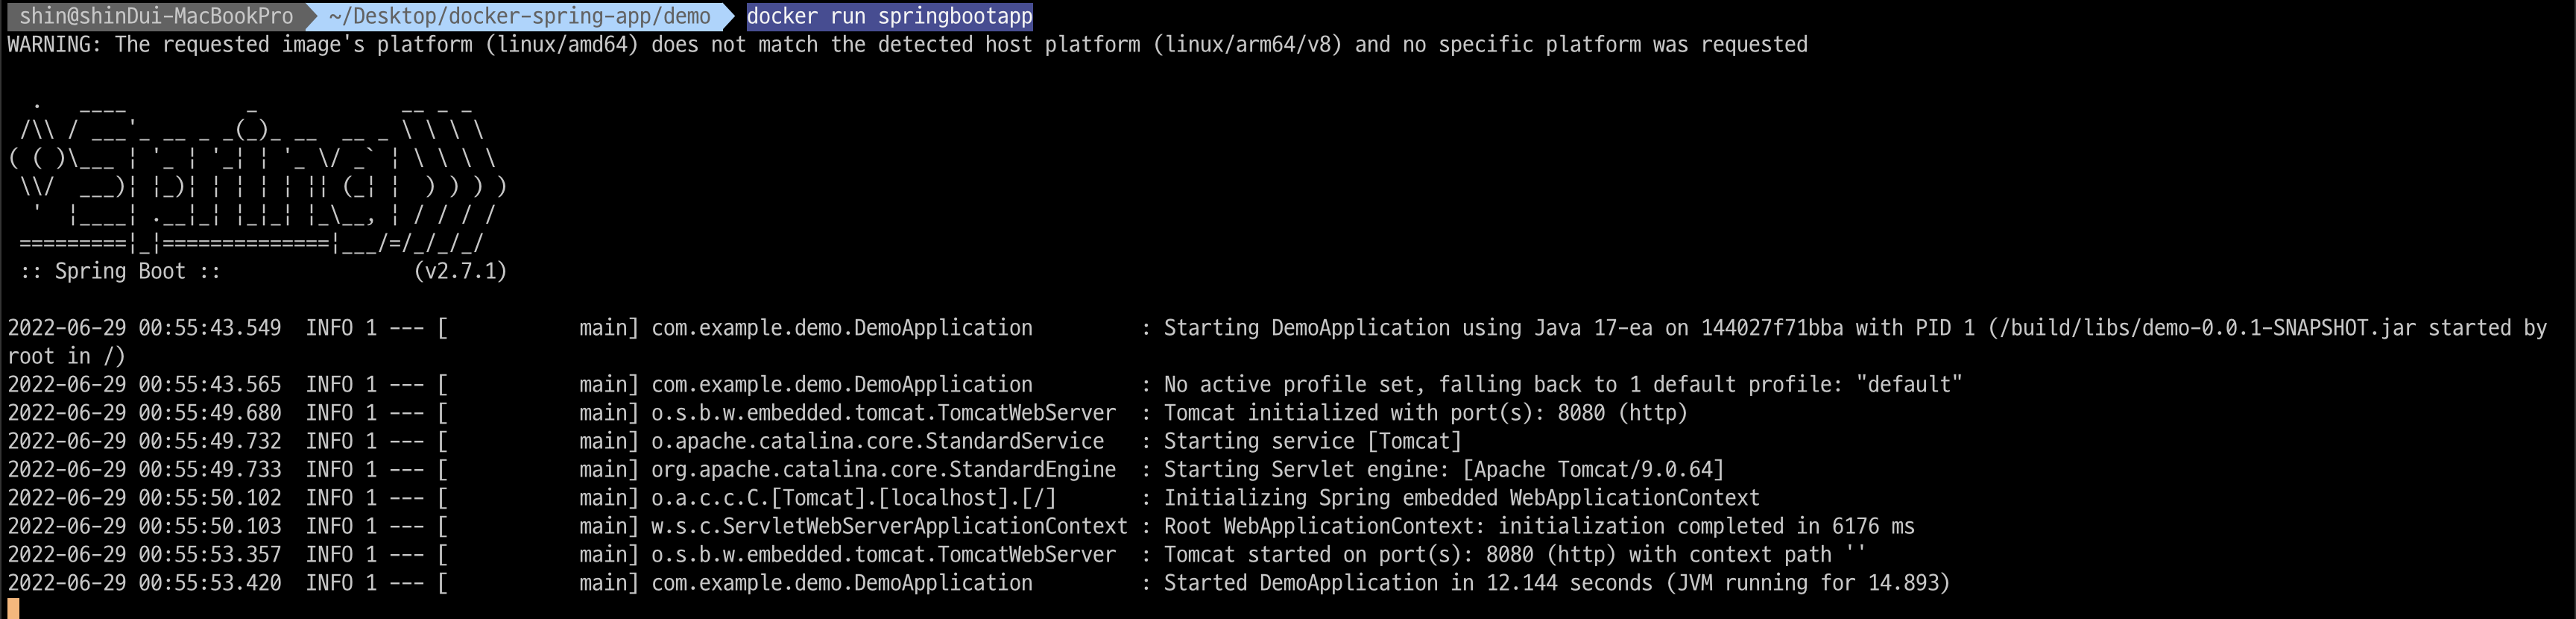Screen dimensions: 2576x619
Task: Click the timestamp 2022-06-29 00:55:53.357
Action: tap(144, 555)
